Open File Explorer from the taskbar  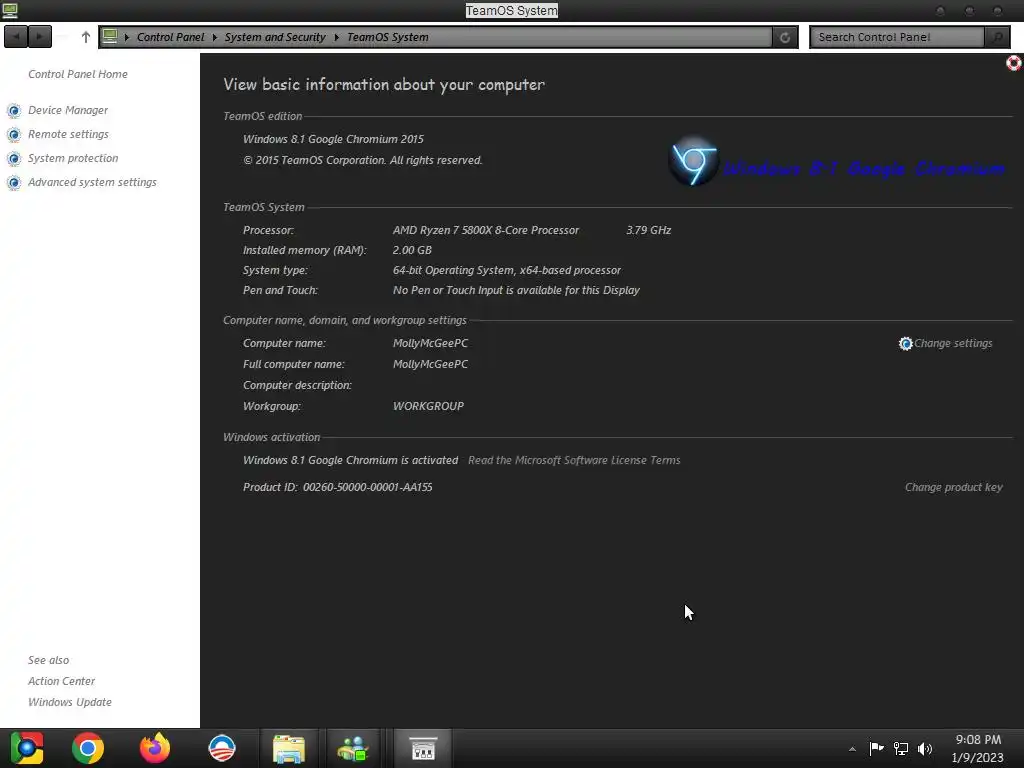(289, 749)
